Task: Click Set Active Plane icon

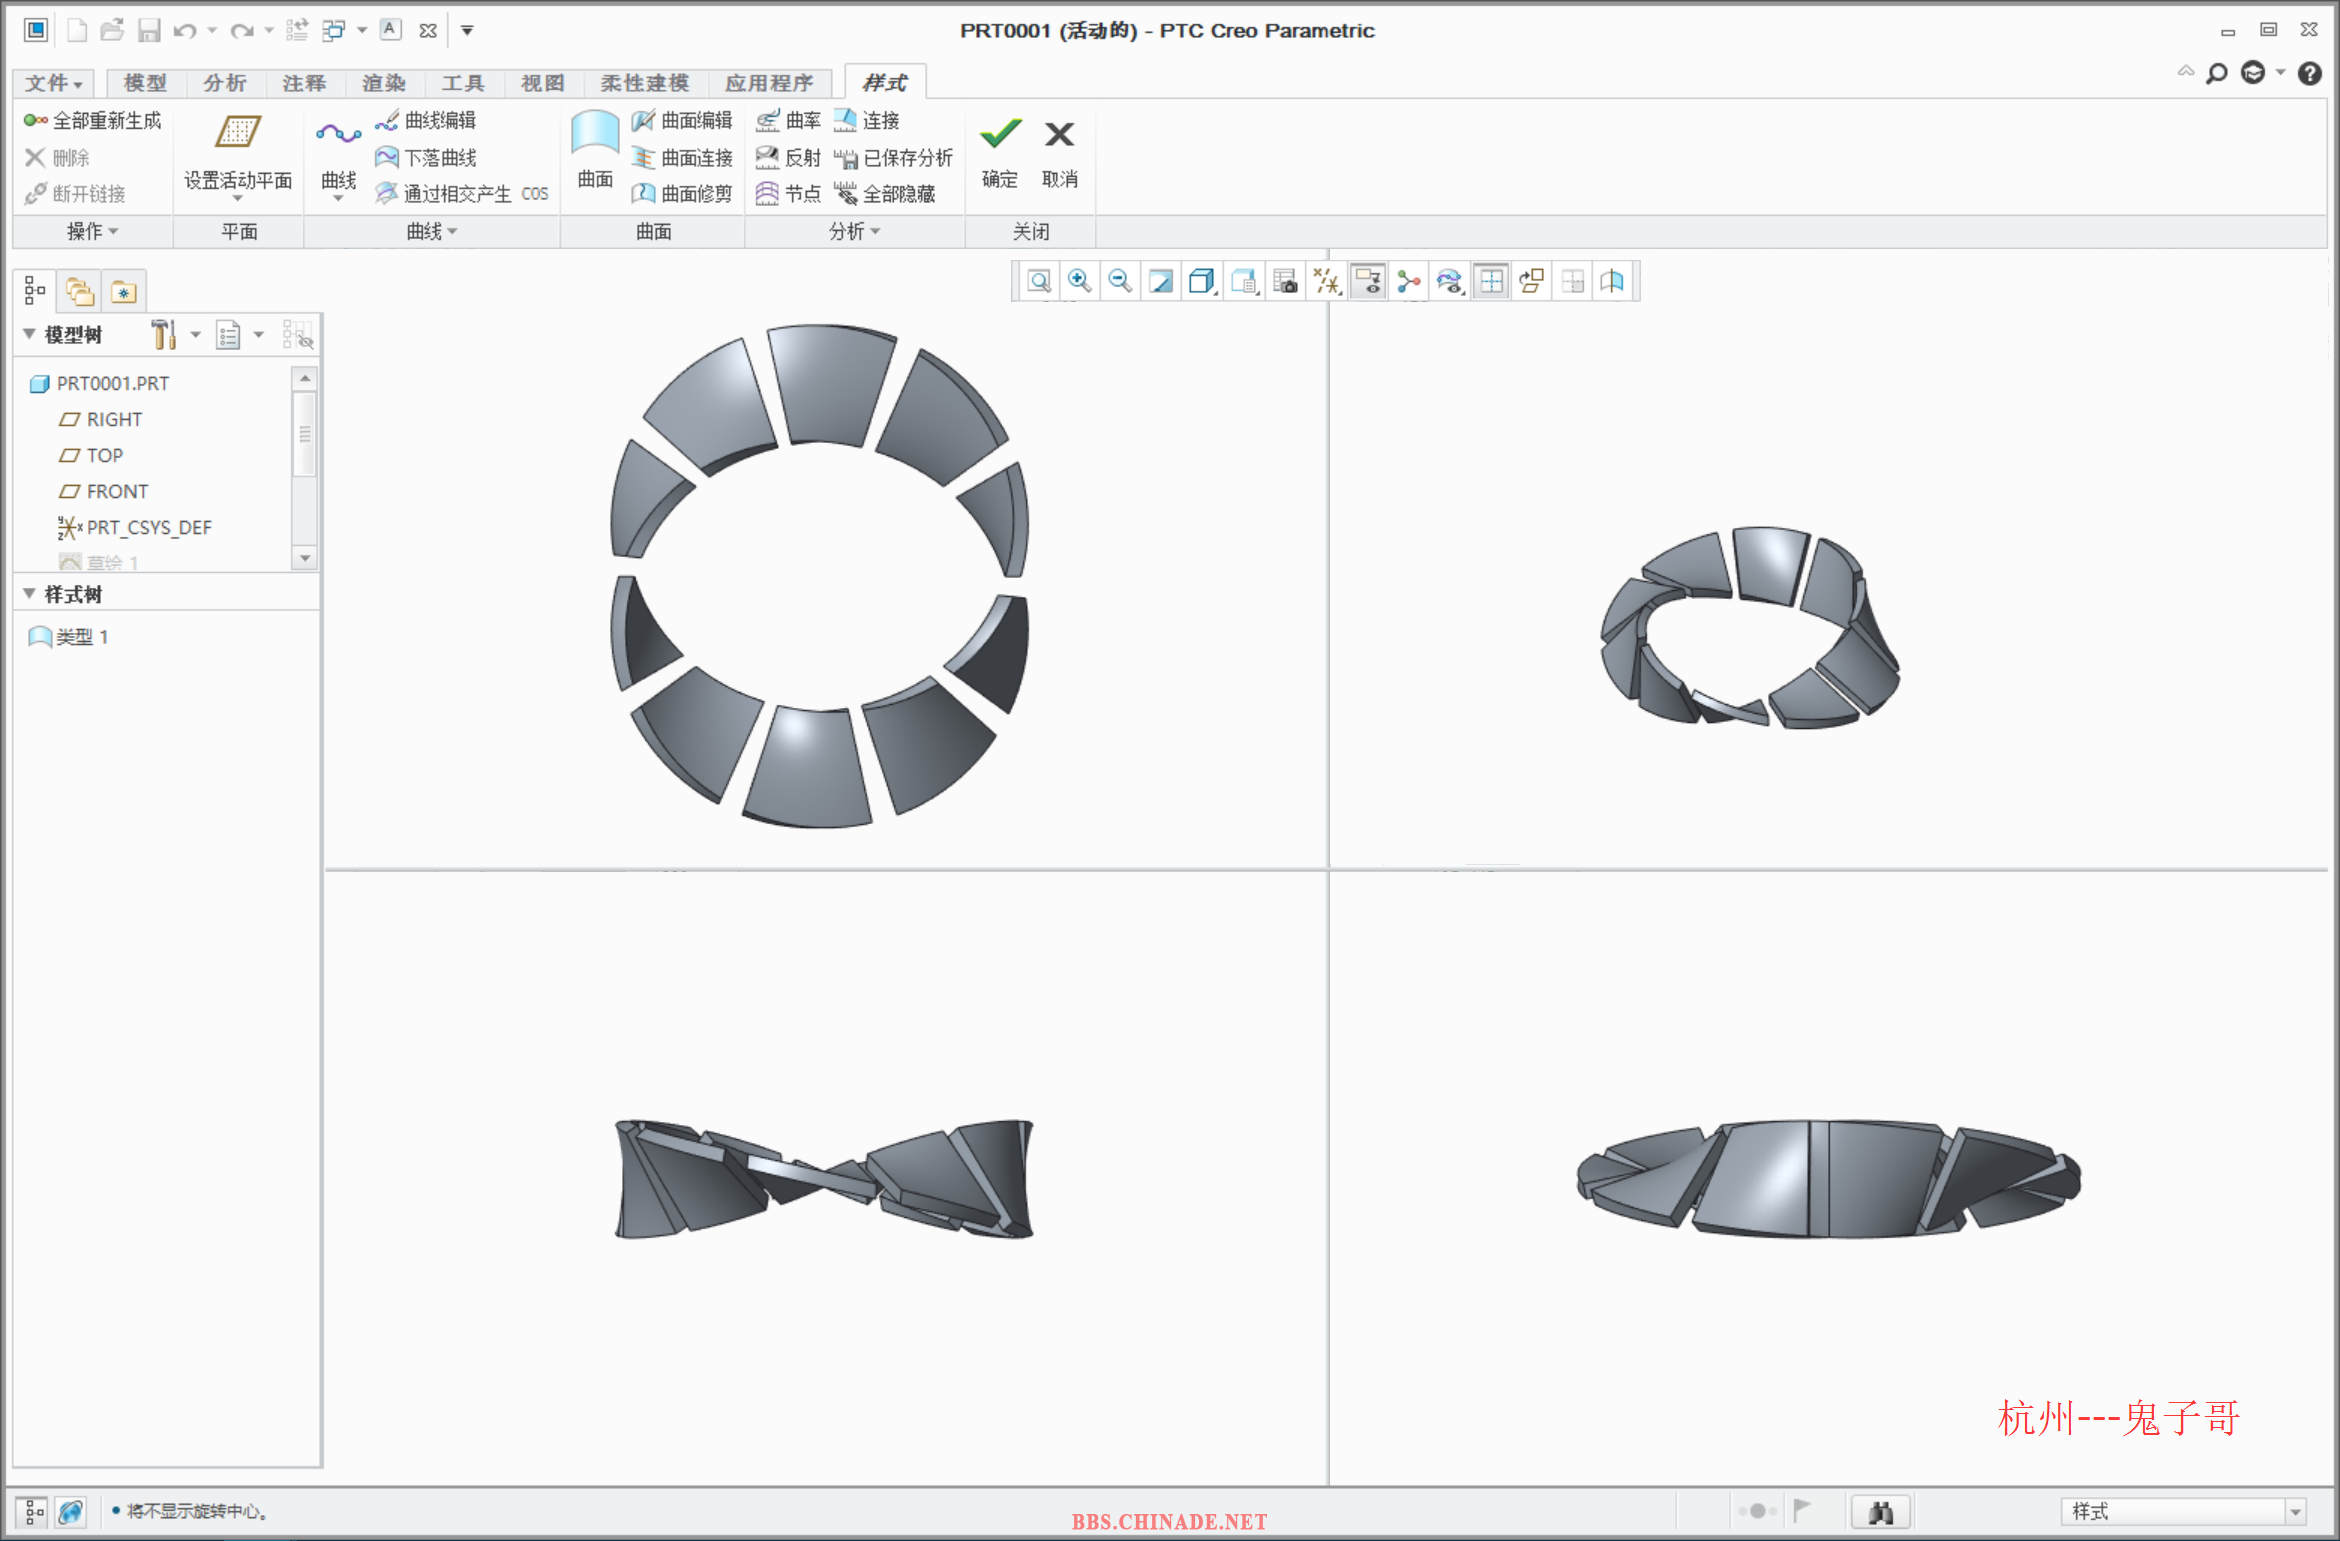Action: coord(238,132)
